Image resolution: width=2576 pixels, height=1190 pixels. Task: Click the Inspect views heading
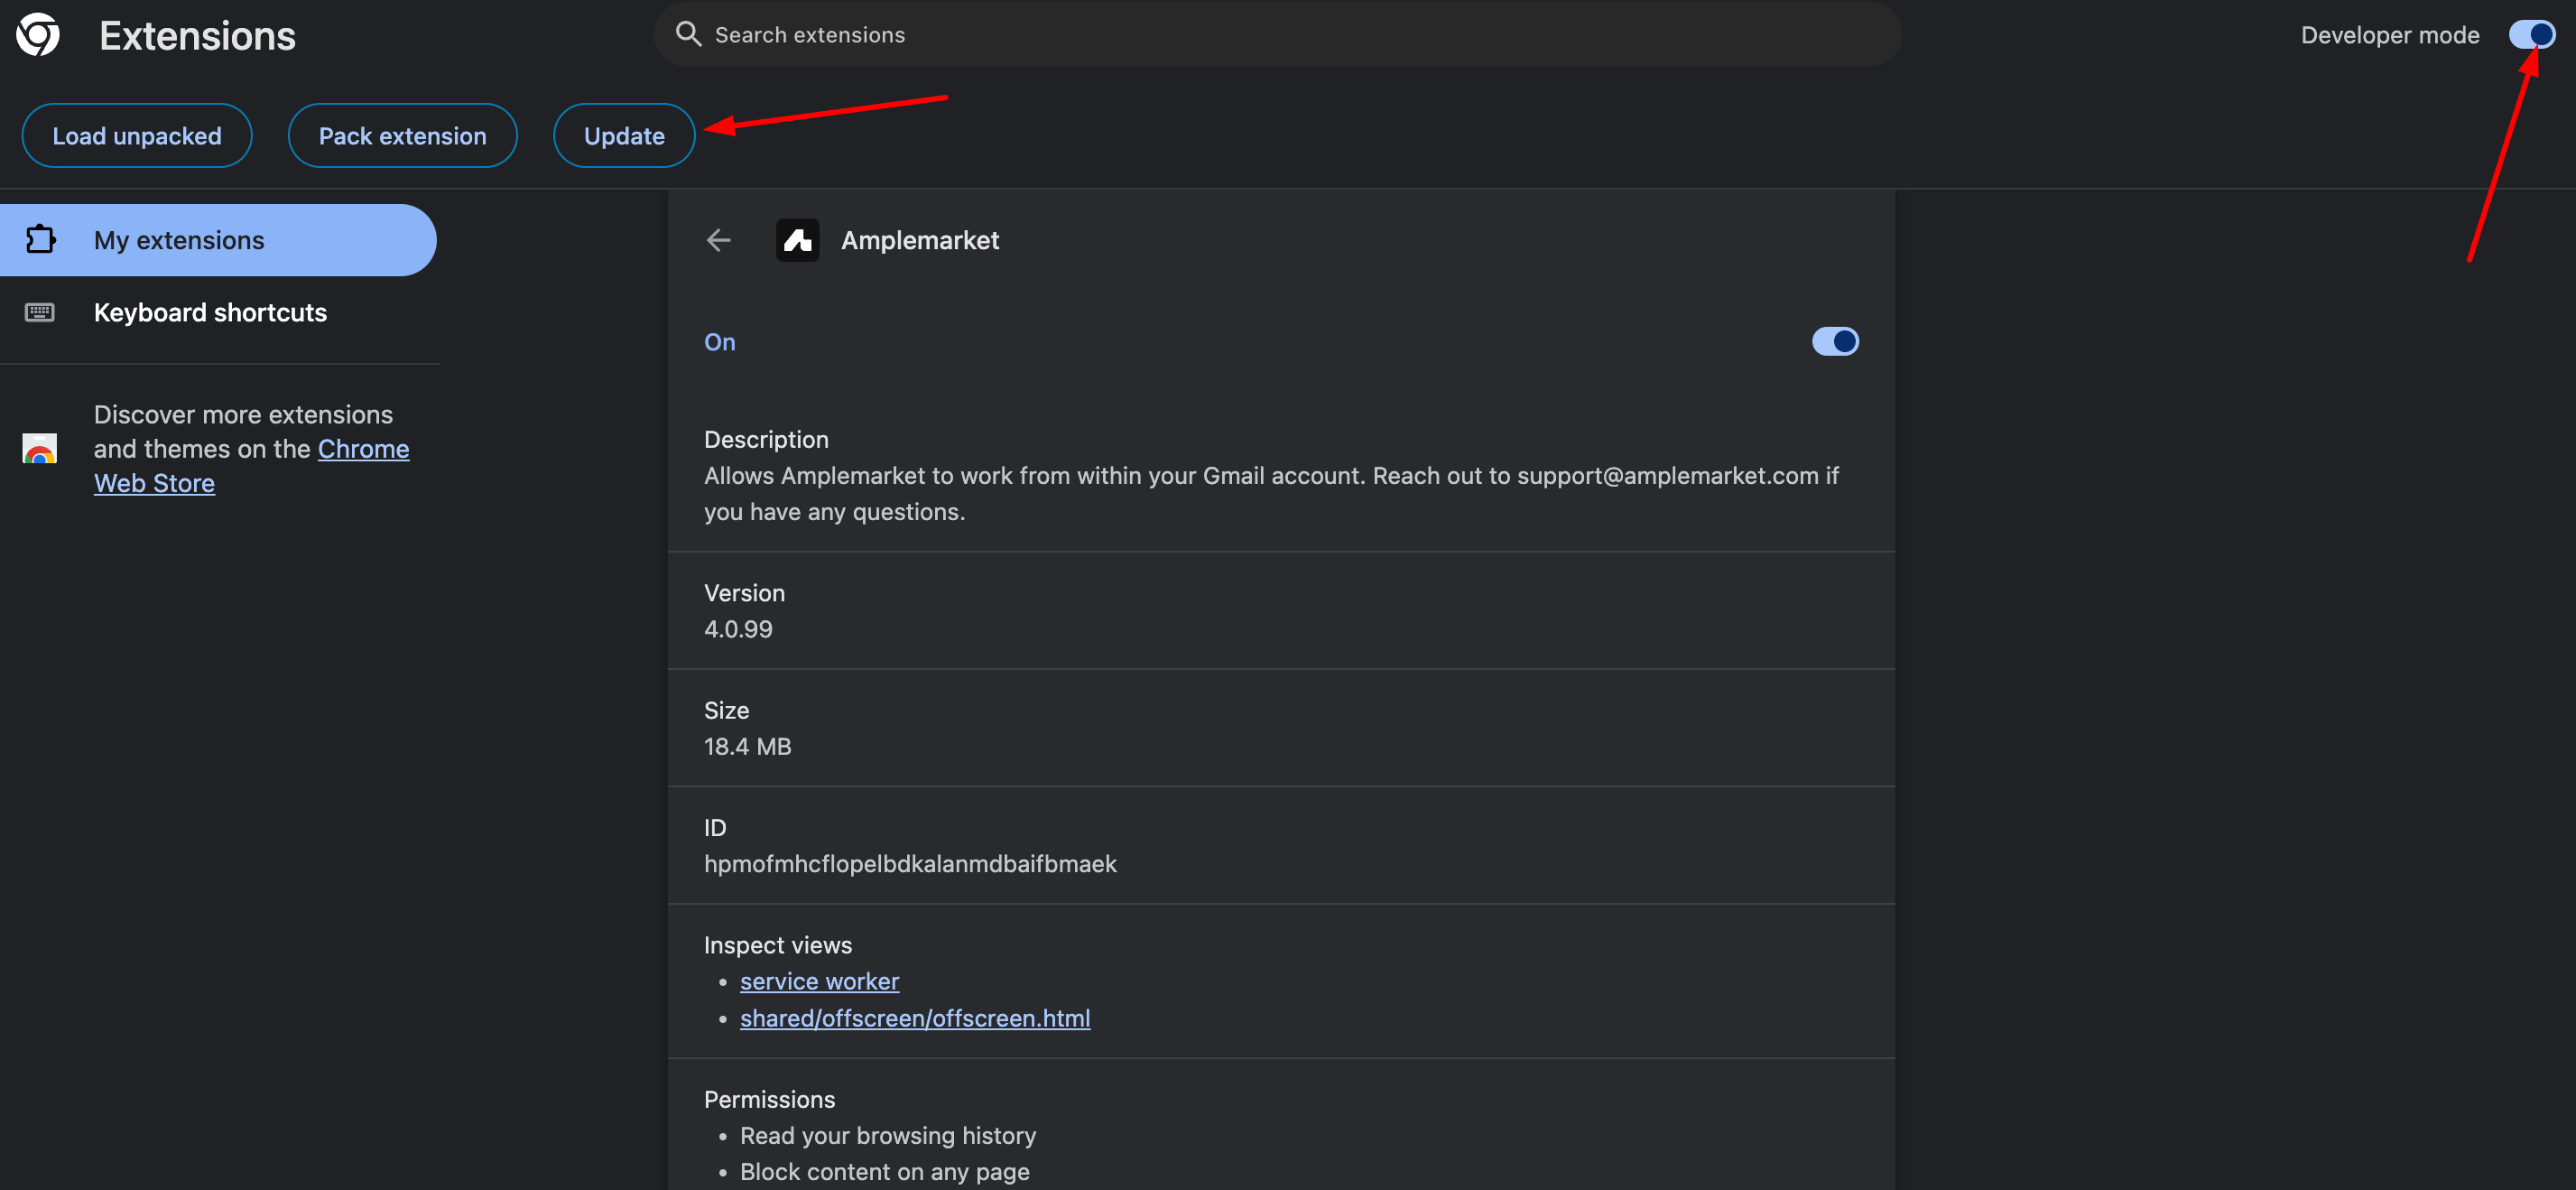tap(778, 945)
